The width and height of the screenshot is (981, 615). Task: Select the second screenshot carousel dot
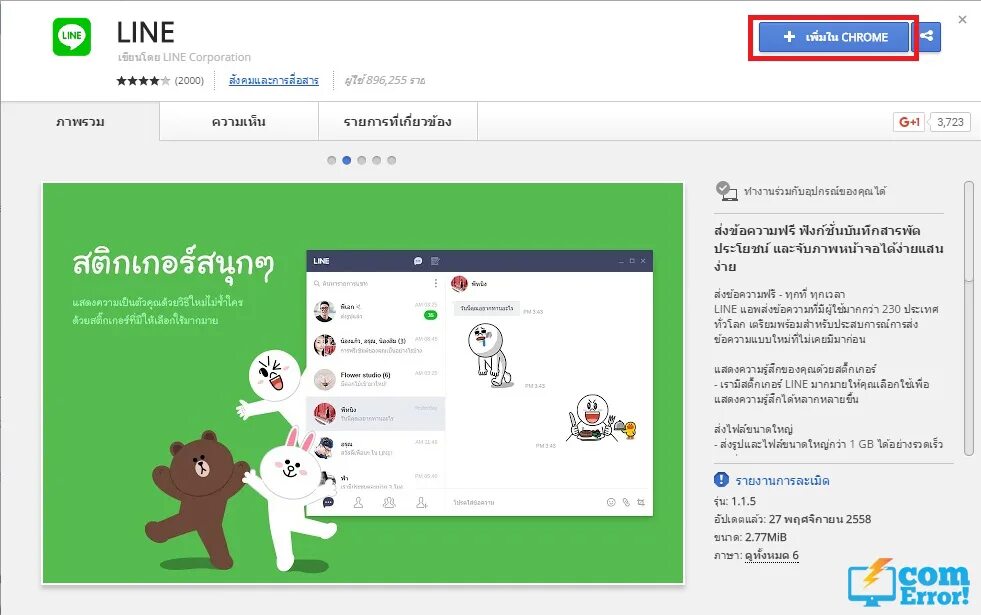(x=347, y=160)
